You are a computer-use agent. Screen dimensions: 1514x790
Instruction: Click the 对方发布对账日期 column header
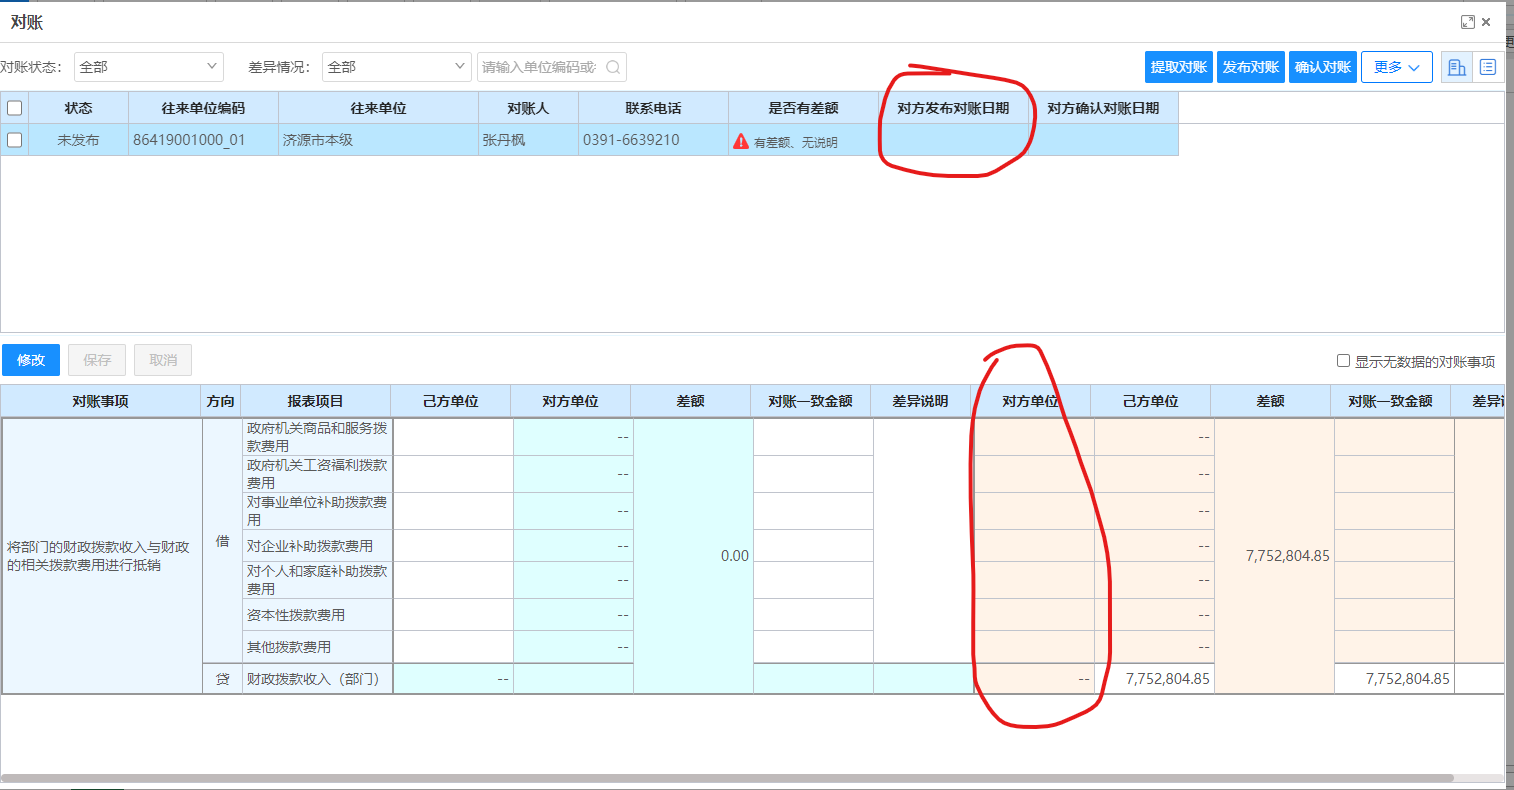coord(954,108)
